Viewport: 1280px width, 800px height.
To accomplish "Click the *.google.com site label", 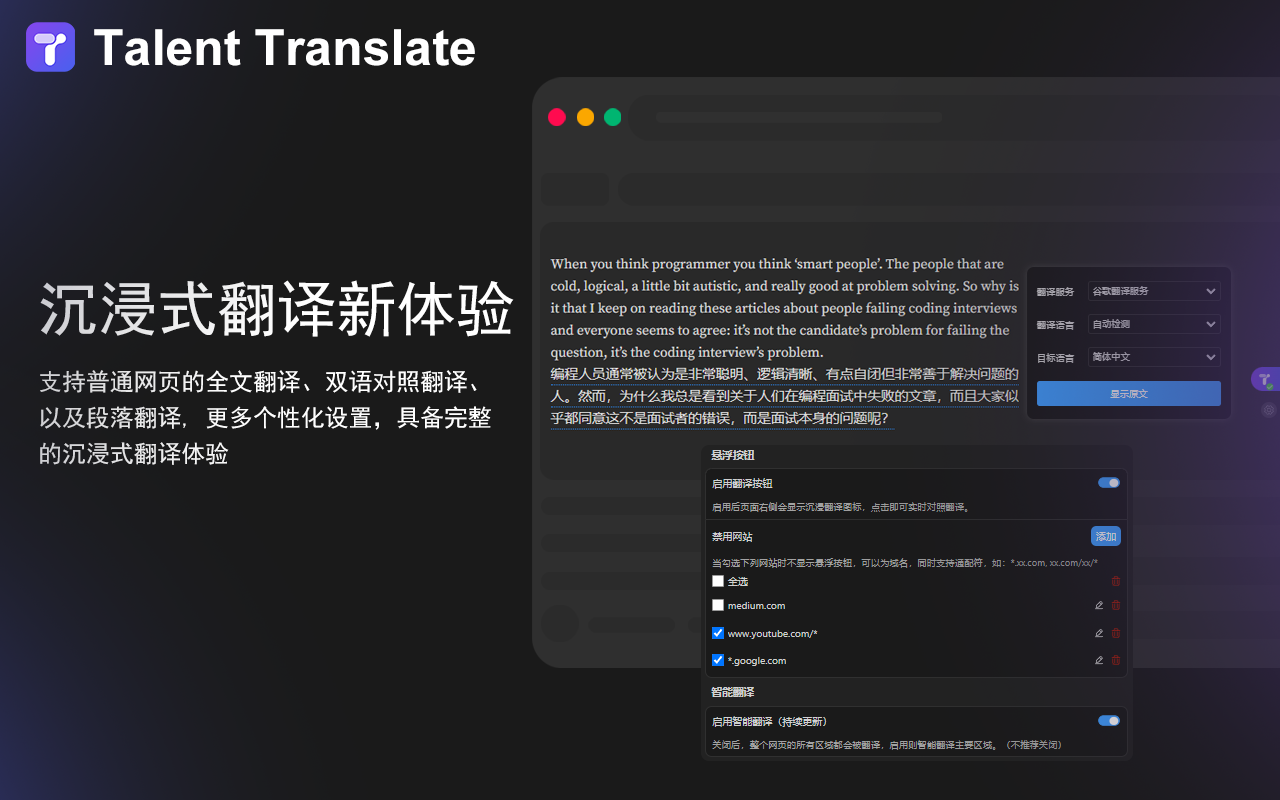I will pos(757,661).
